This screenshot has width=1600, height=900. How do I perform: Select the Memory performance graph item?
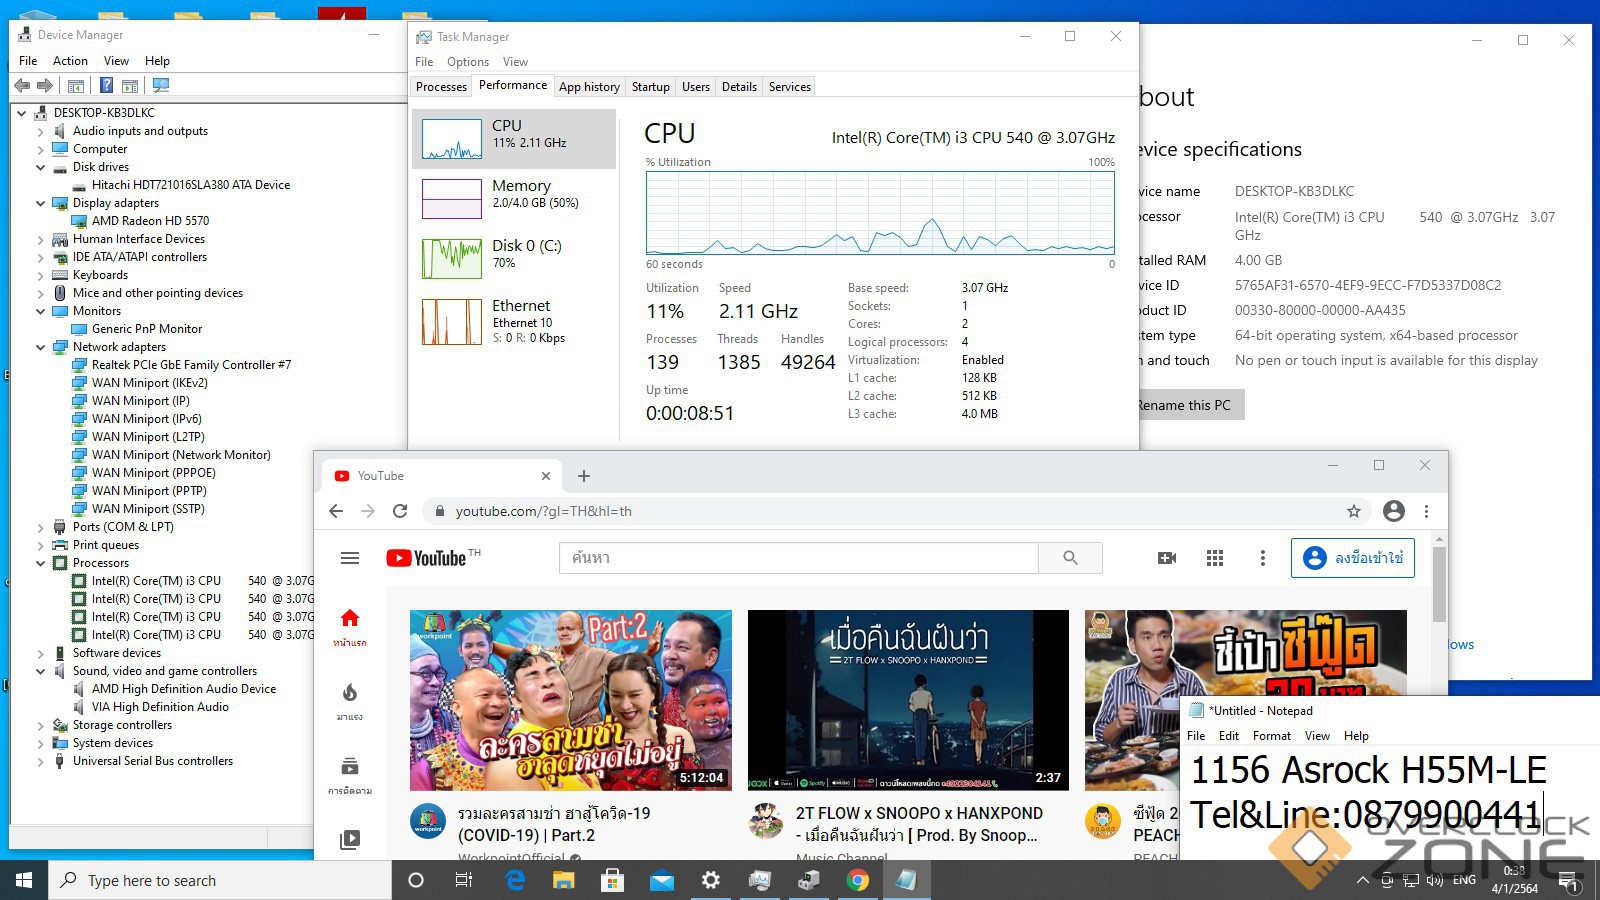pyautogui.click(x=514, y=198)
